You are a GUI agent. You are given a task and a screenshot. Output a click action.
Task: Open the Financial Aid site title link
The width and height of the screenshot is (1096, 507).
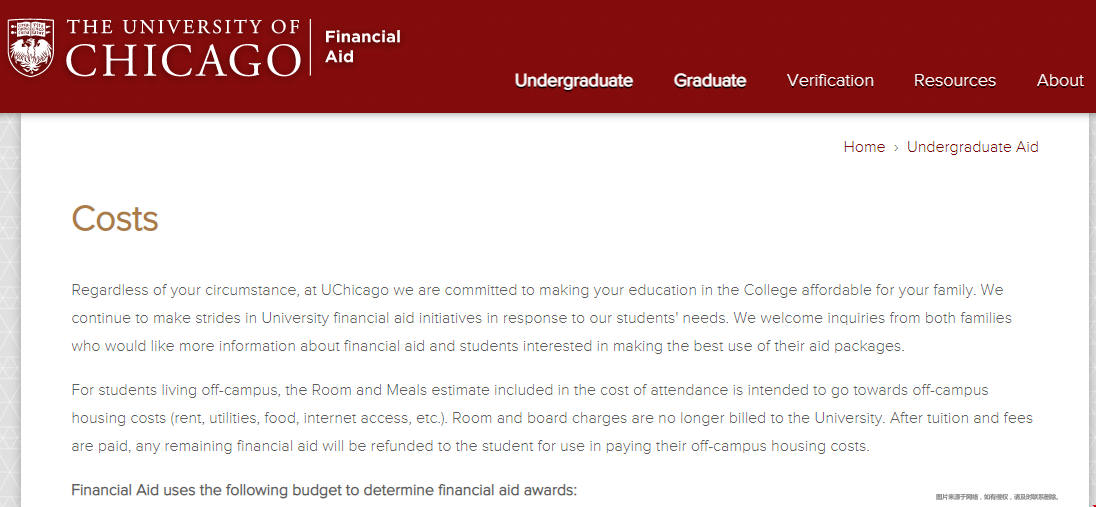(x=363, y=46)
